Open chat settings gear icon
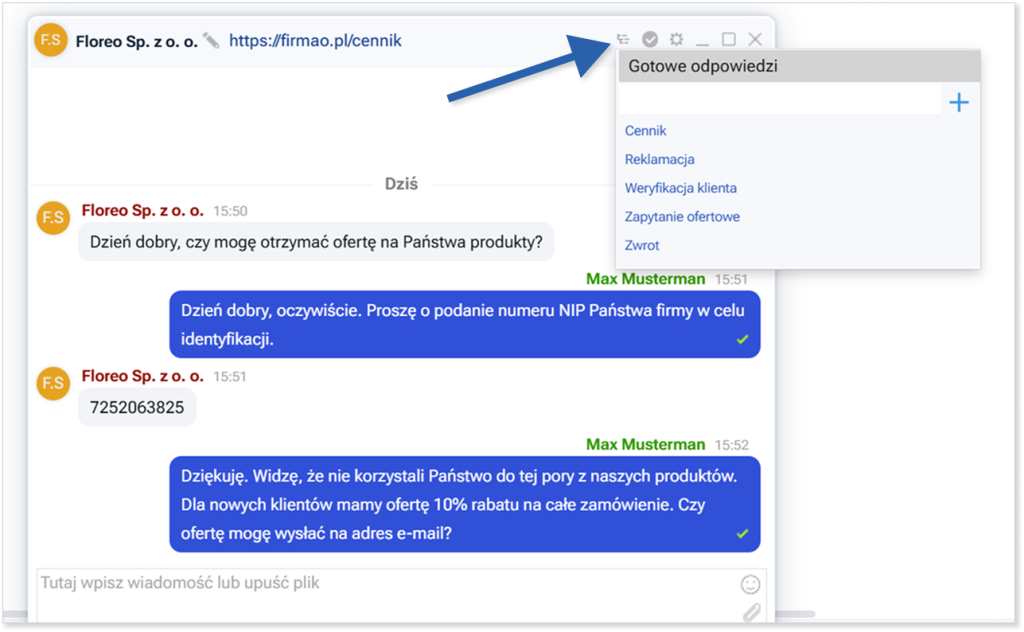This screenshot has height=632, width=1024. click(x=677, y=40)
